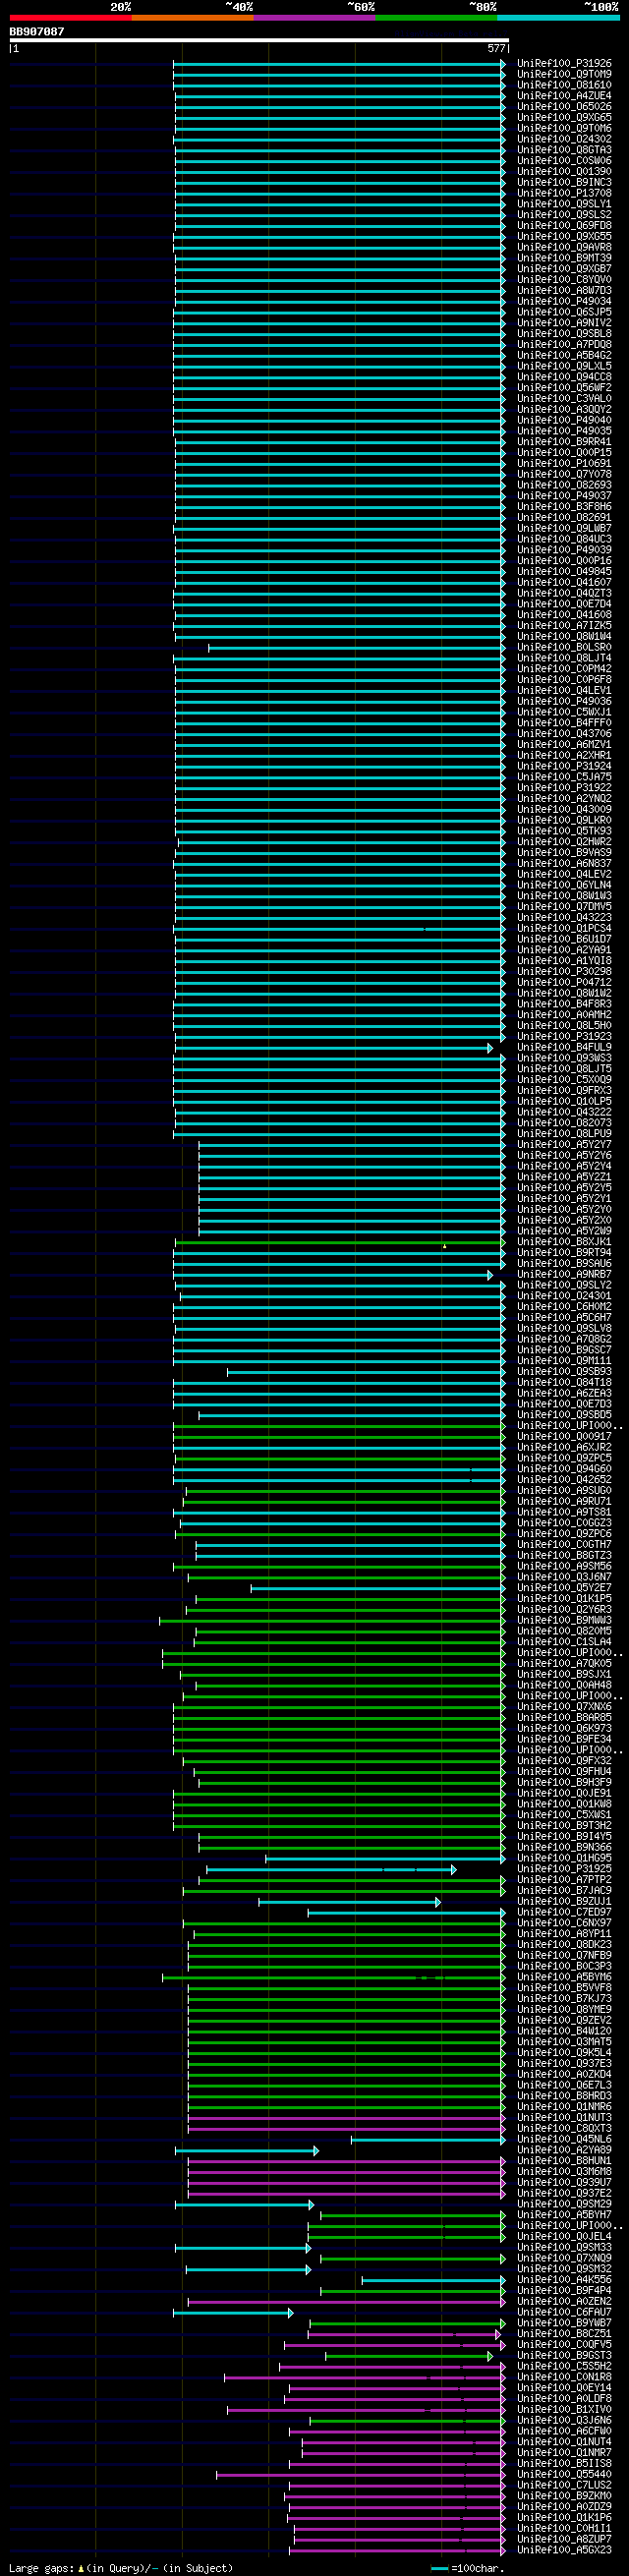
Task: Click green alignment bar for UniRef100_B9GST3
Action: [x=409, y=2356]
